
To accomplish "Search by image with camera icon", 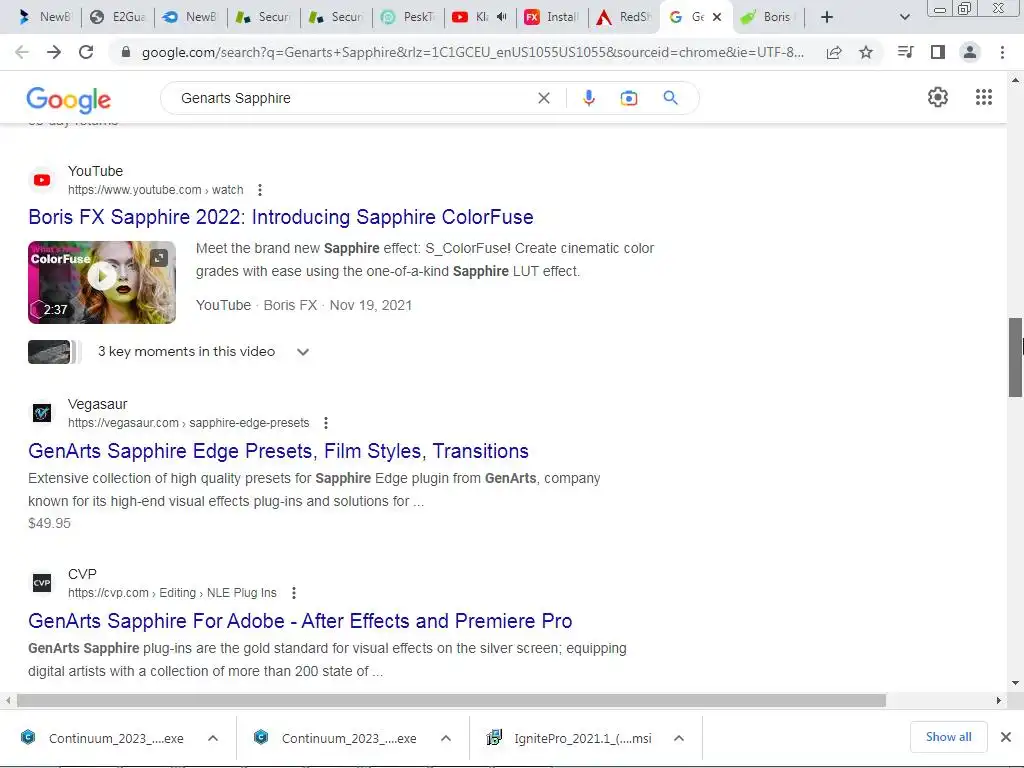I will (x=628, y=98).
